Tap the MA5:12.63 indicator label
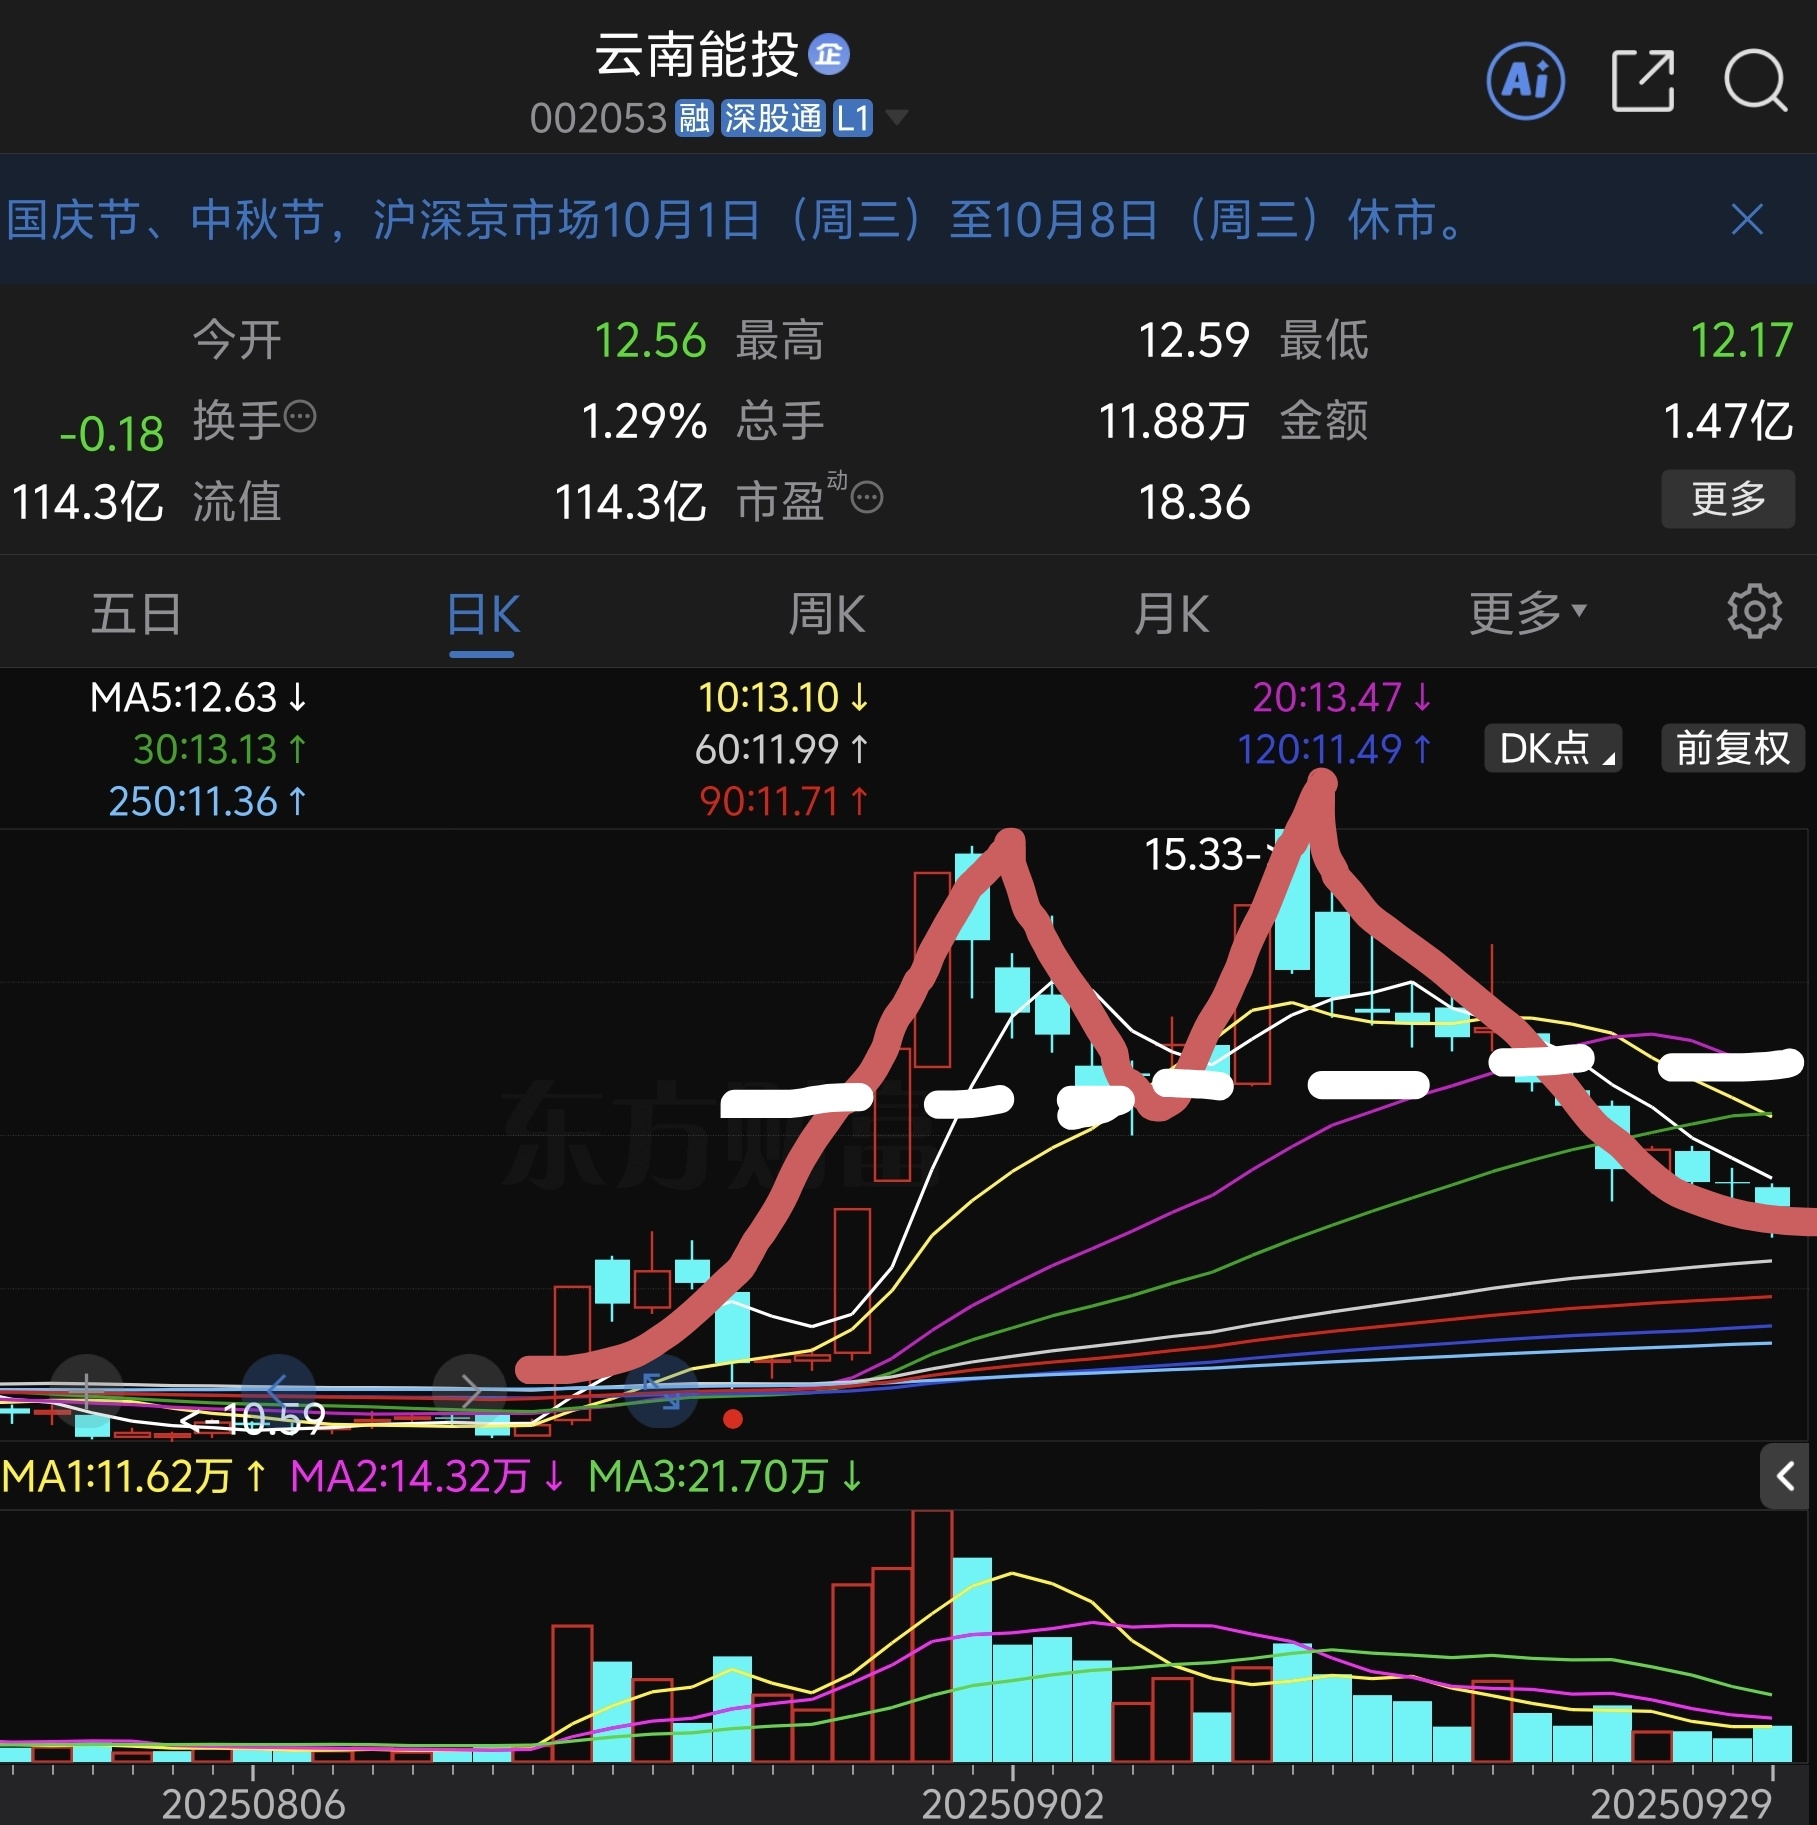 (x=198, y=697)
